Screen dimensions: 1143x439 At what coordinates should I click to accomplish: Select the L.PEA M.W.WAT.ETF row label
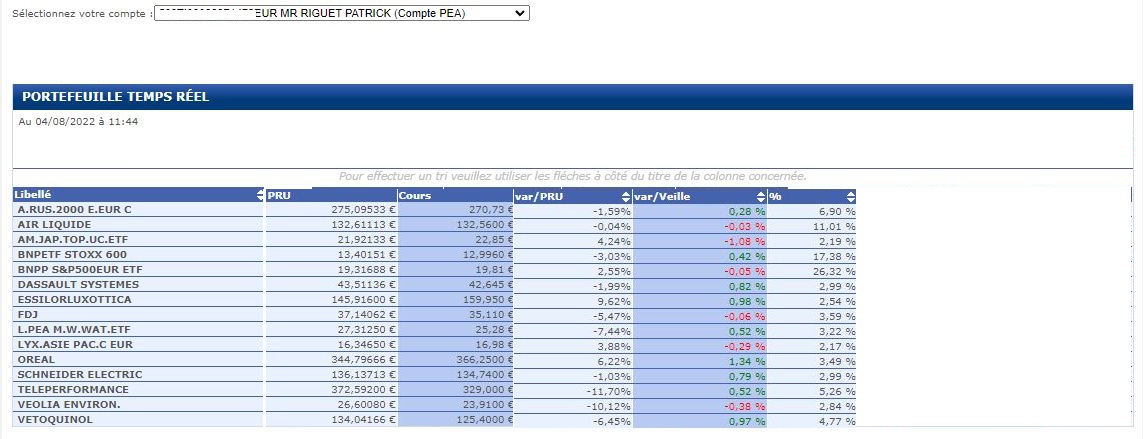[74, 330]
